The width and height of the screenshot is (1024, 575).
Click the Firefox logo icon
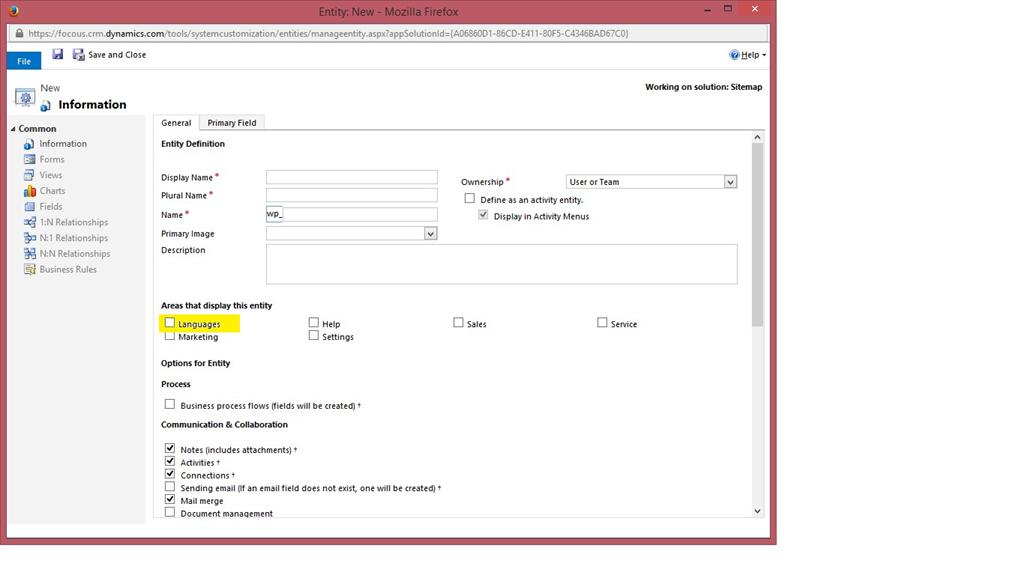(14, 10)
